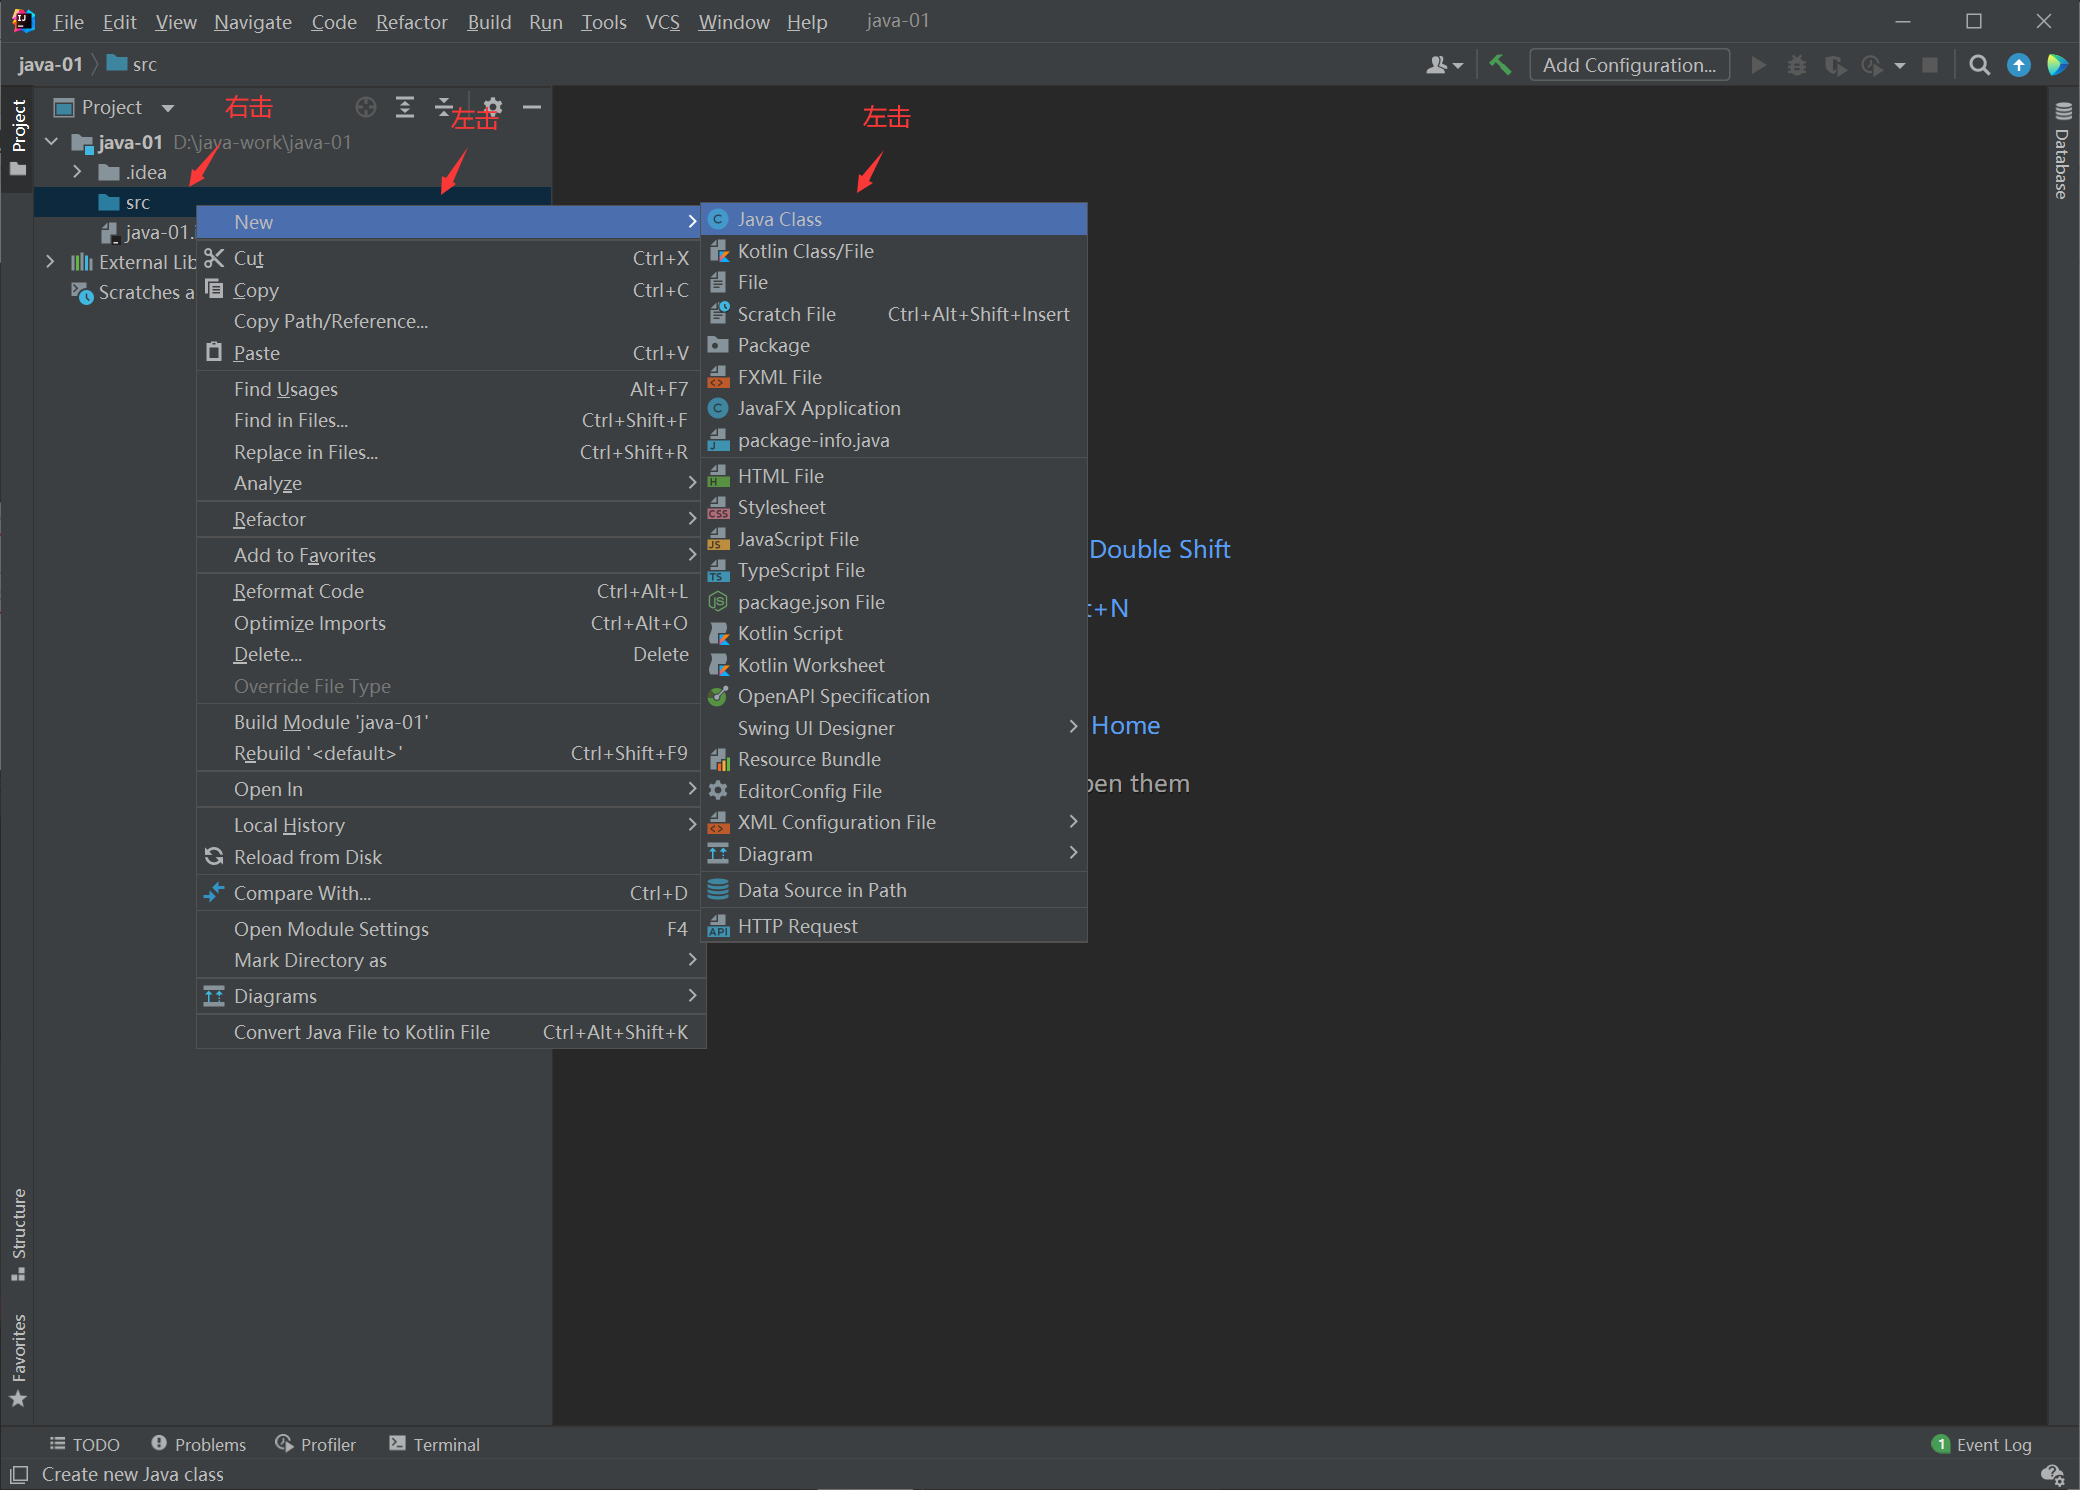Click the Expand All icon in Project panel
Image resolution: width=2080 pixels, height=1490 pixels.
click(405, 107)
